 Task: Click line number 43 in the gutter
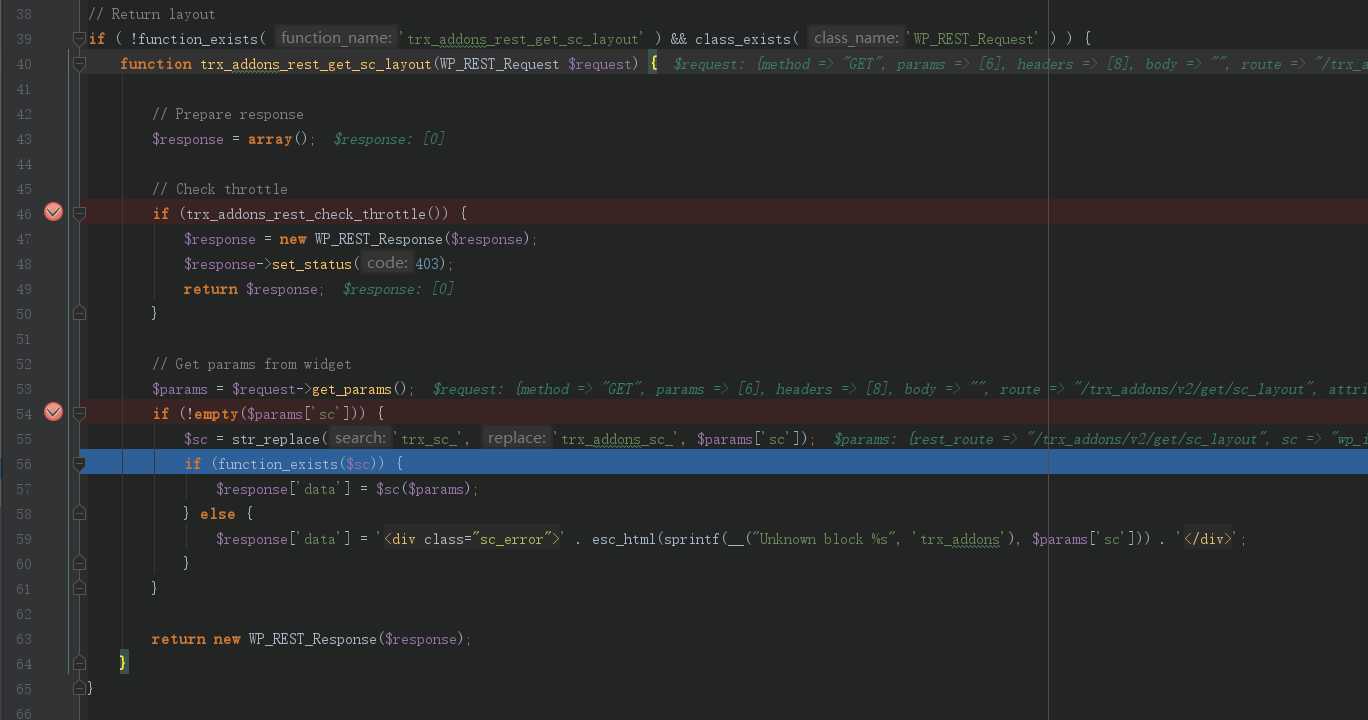24,139
